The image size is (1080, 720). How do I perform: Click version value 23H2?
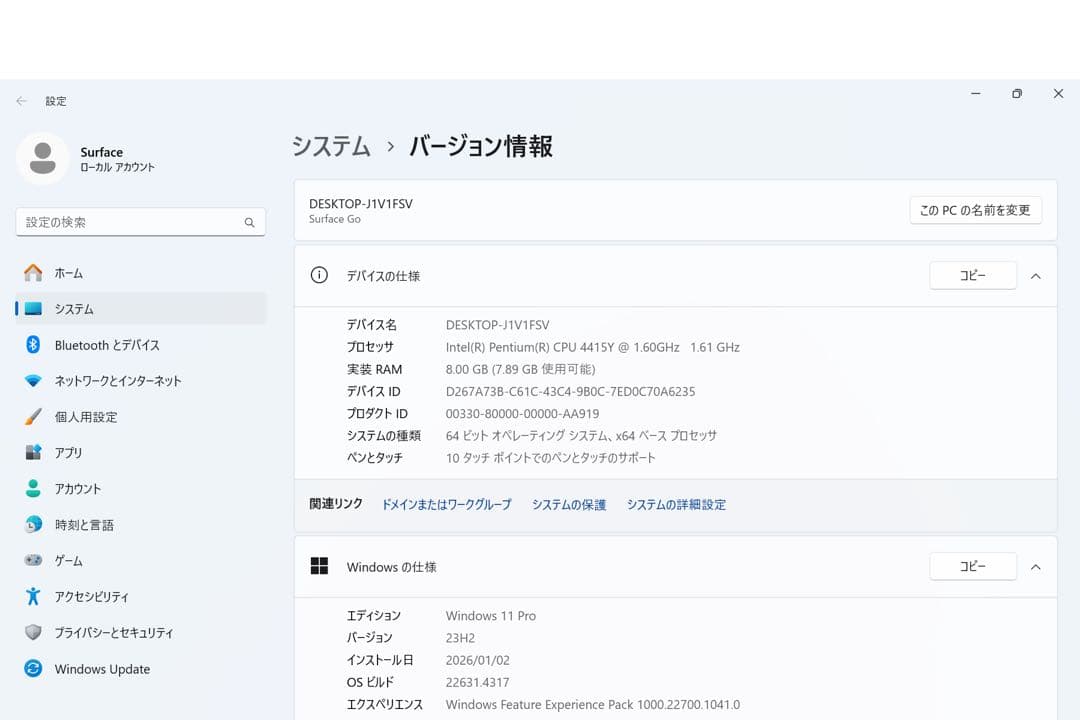pyautogui.click(x=460, y=637)
